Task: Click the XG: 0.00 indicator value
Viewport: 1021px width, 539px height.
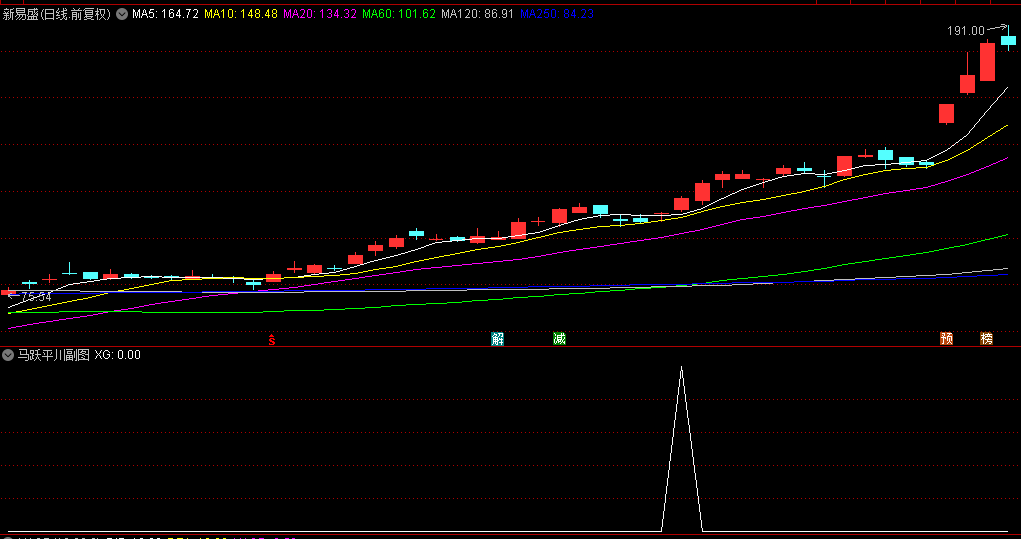Action: coord(118,355)
